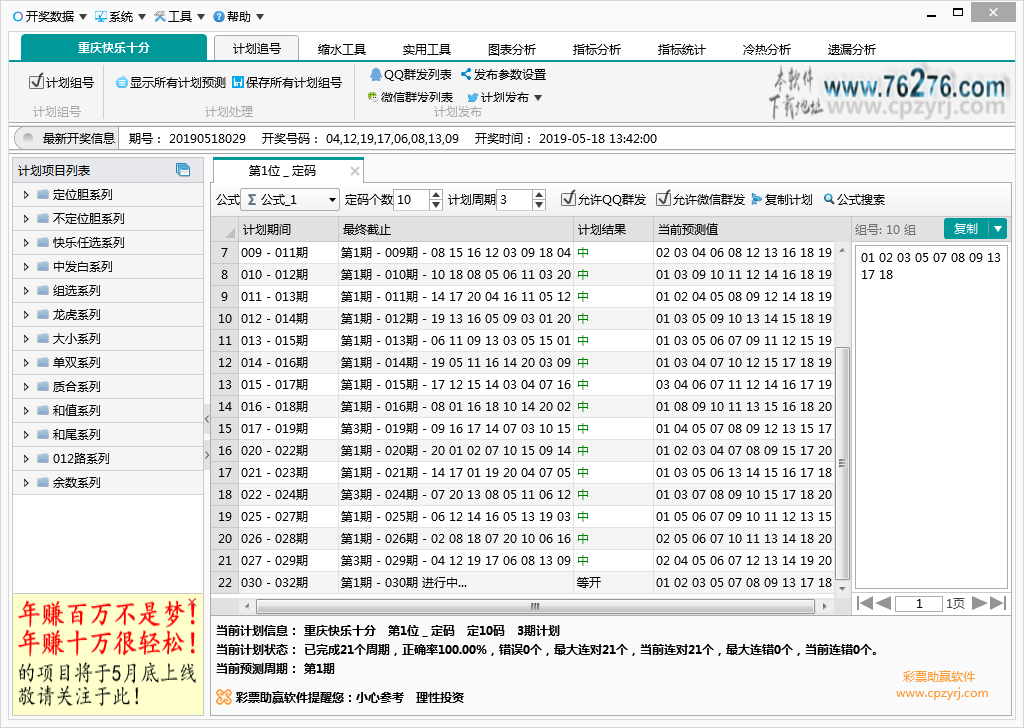The height and width of the screenshot is (728, 1024).
Task: Expand the 龙虎系列 tree node
Action: [x=25, y=315]
